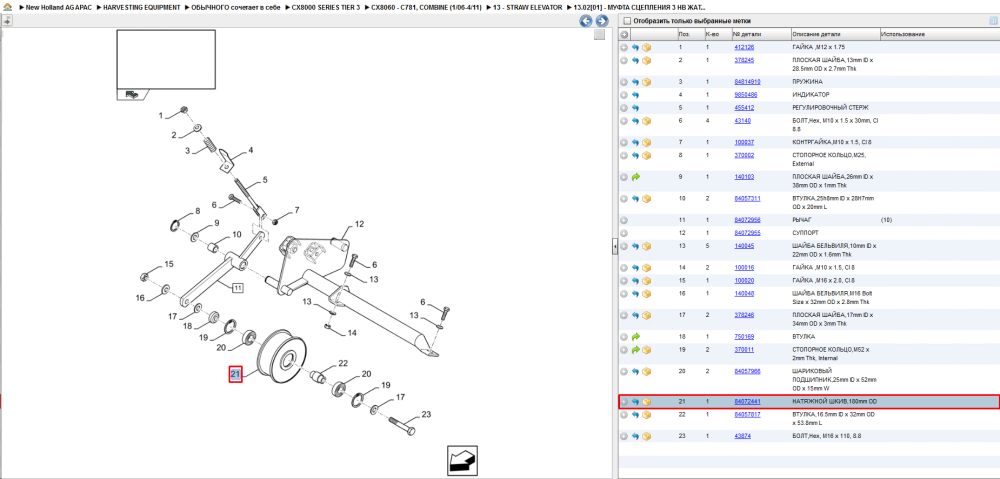Image resolution: width=1000 pixels, height=479 pixels.
Task: Click the package icon in row 84057311
Action: click(646, 198)
